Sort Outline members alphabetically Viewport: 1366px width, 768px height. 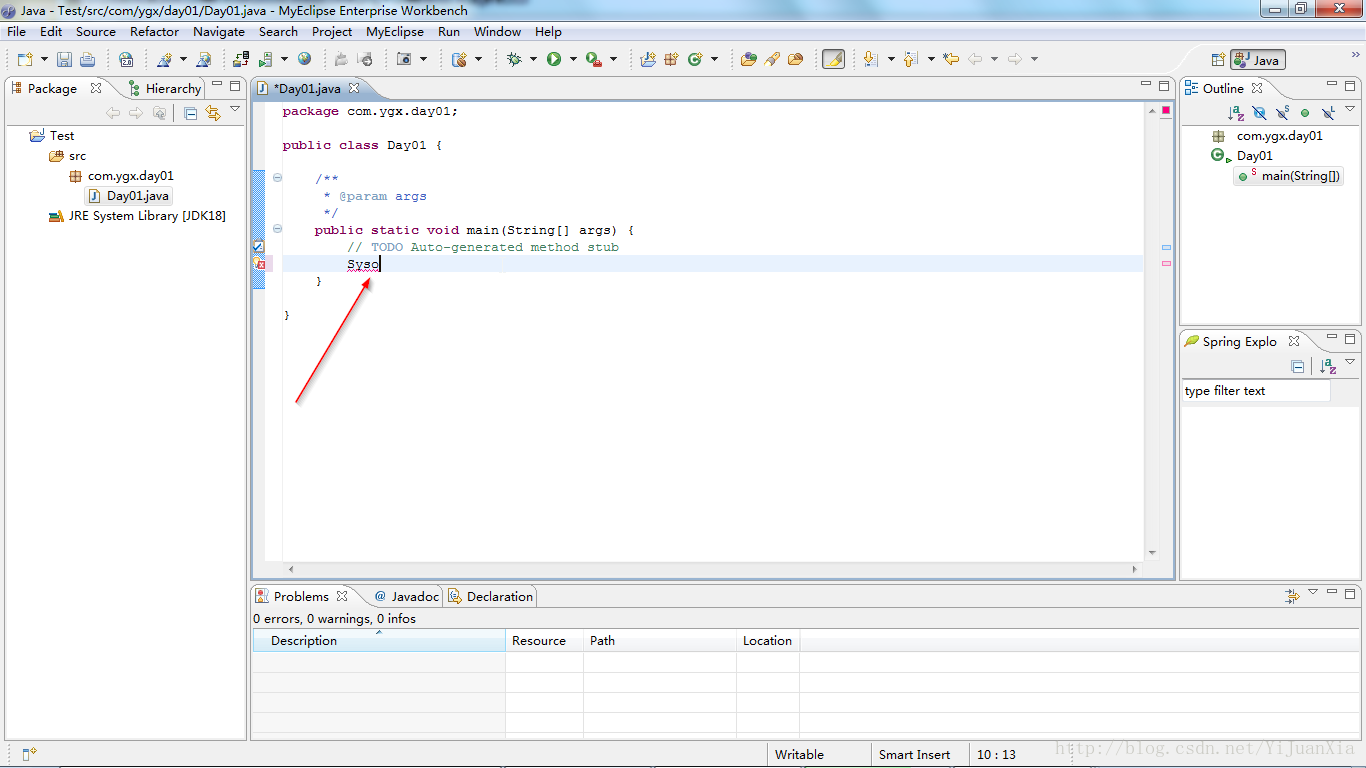pyautogui.click(x=1236, y=113)
